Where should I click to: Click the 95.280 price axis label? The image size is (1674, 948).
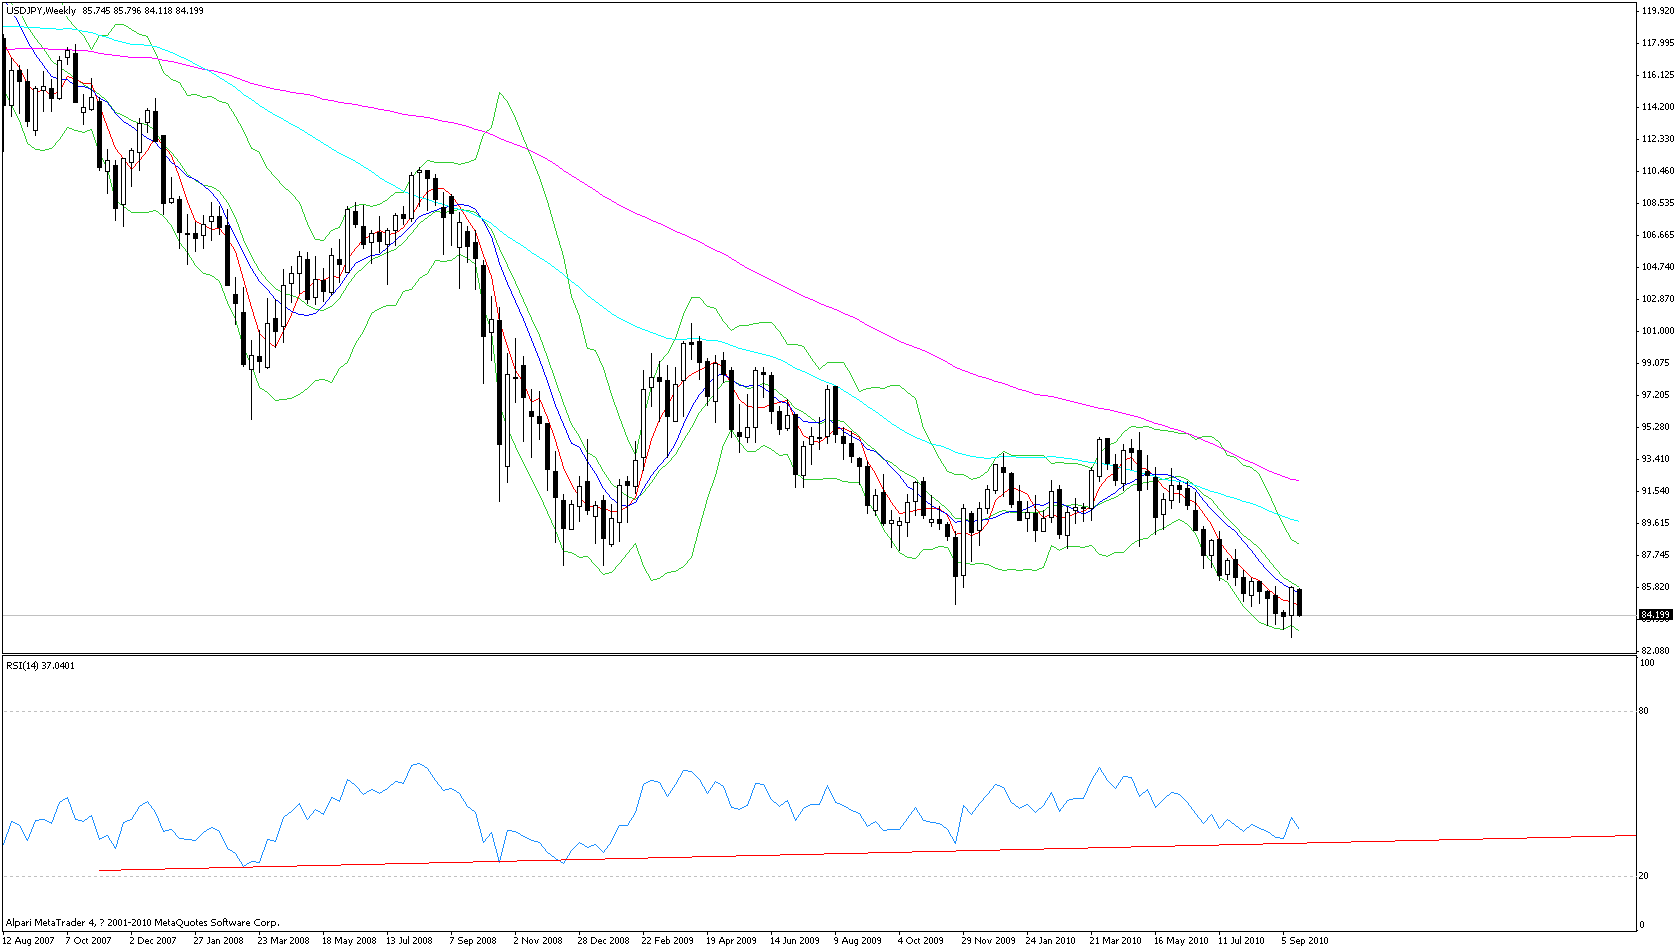coord(1656,427)
